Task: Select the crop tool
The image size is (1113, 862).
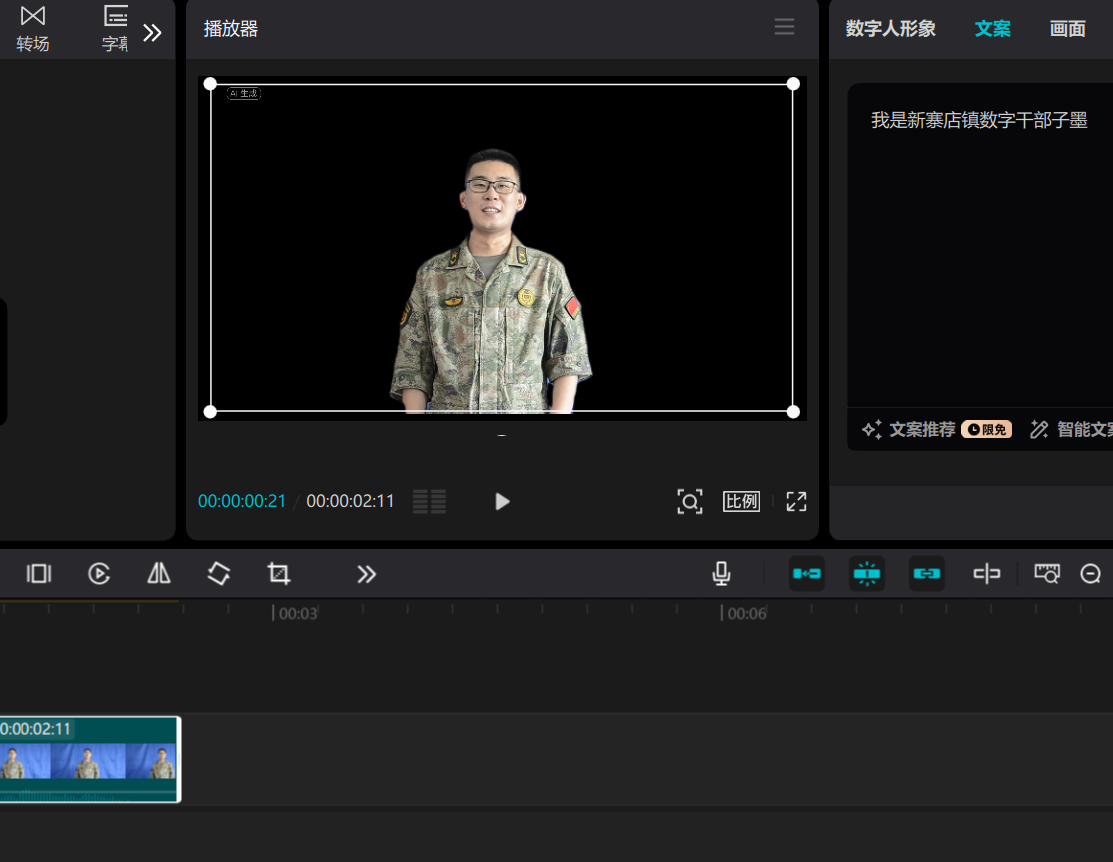Action: point(279,573)
